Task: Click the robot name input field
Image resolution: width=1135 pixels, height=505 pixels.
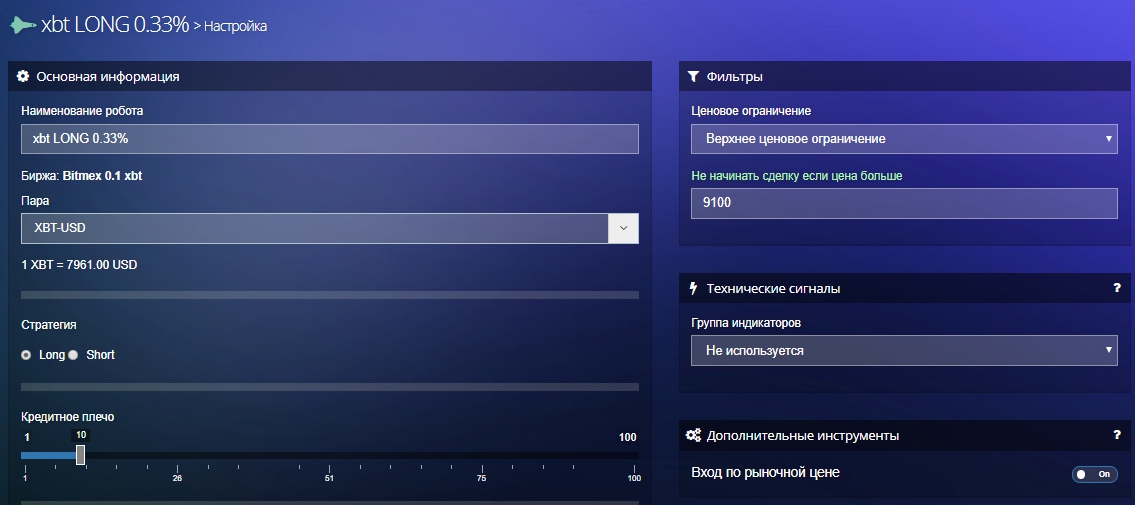Action: click(x=330, y=138)
